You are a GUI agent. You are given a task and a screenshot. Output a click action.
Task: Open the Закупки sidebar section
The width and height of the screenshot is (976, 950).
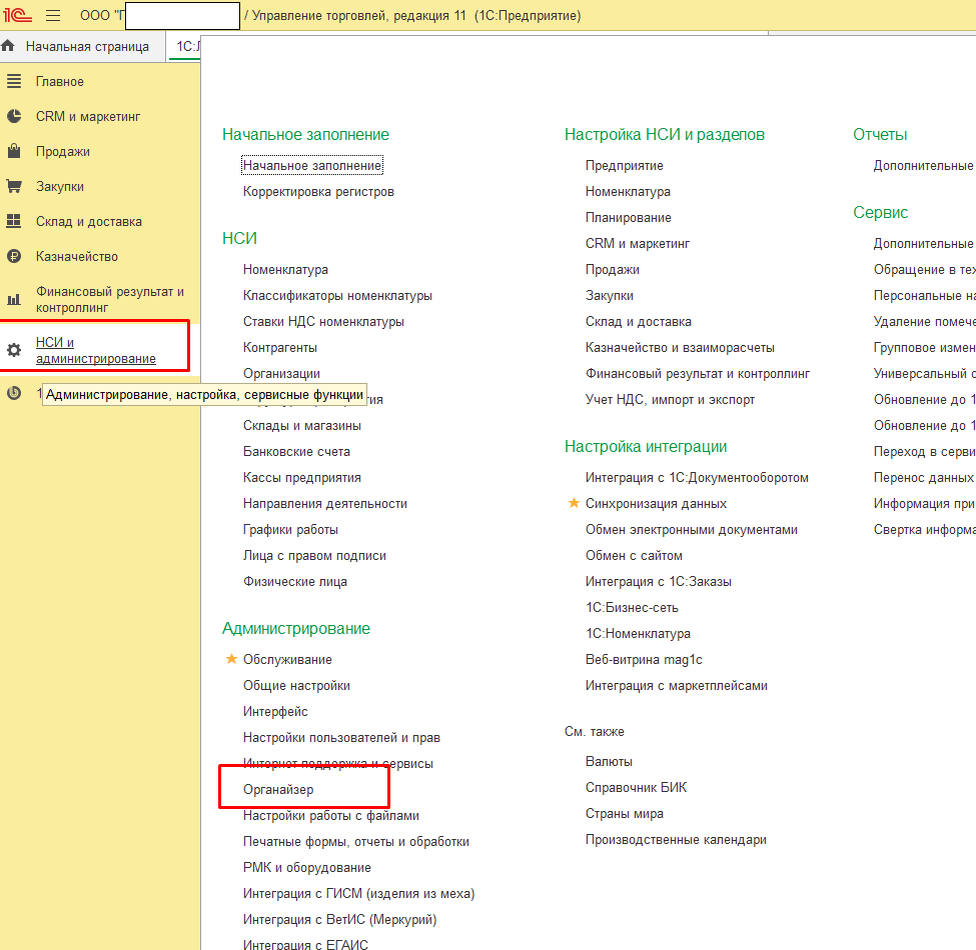pyautogui.click(x=60, y=186)
